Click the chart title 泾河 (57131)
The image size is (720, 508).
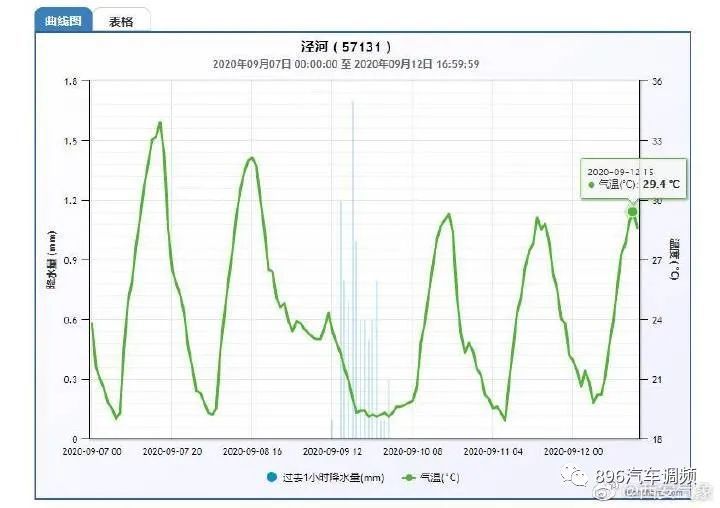346,46
